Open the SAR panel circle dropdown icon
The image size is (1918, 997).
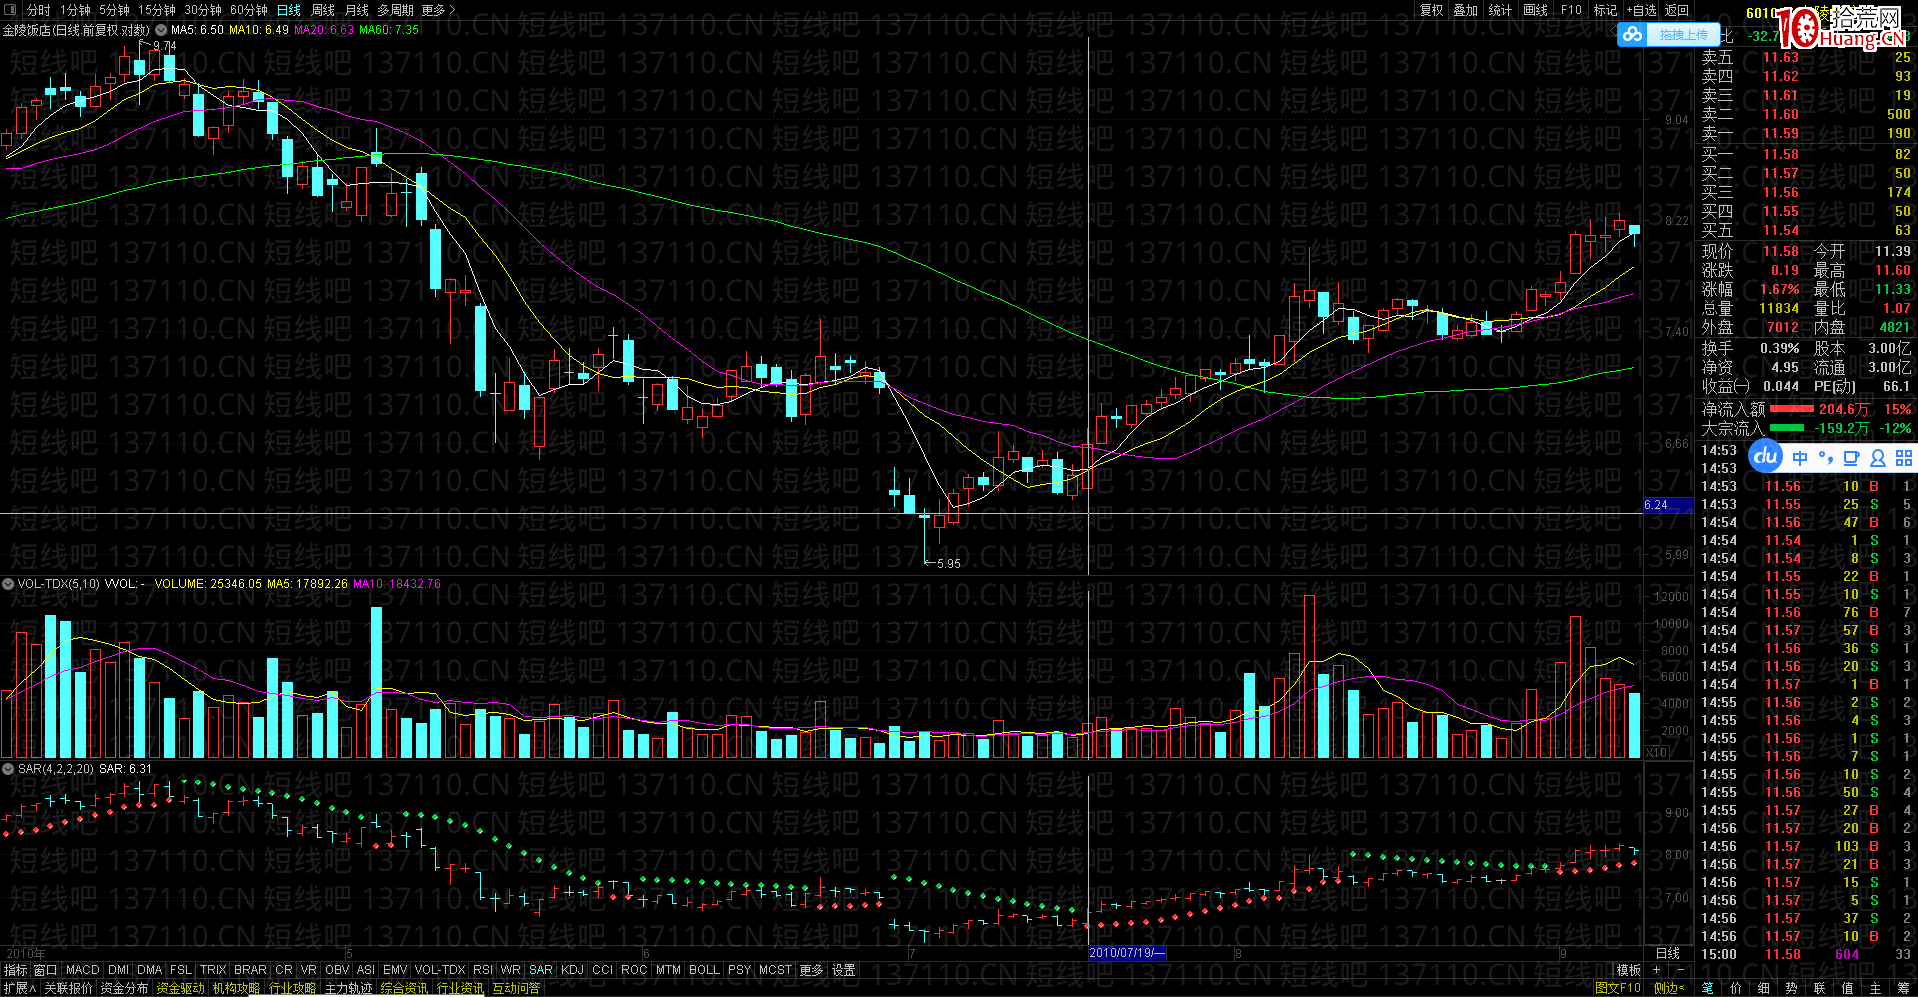[8, 769]
